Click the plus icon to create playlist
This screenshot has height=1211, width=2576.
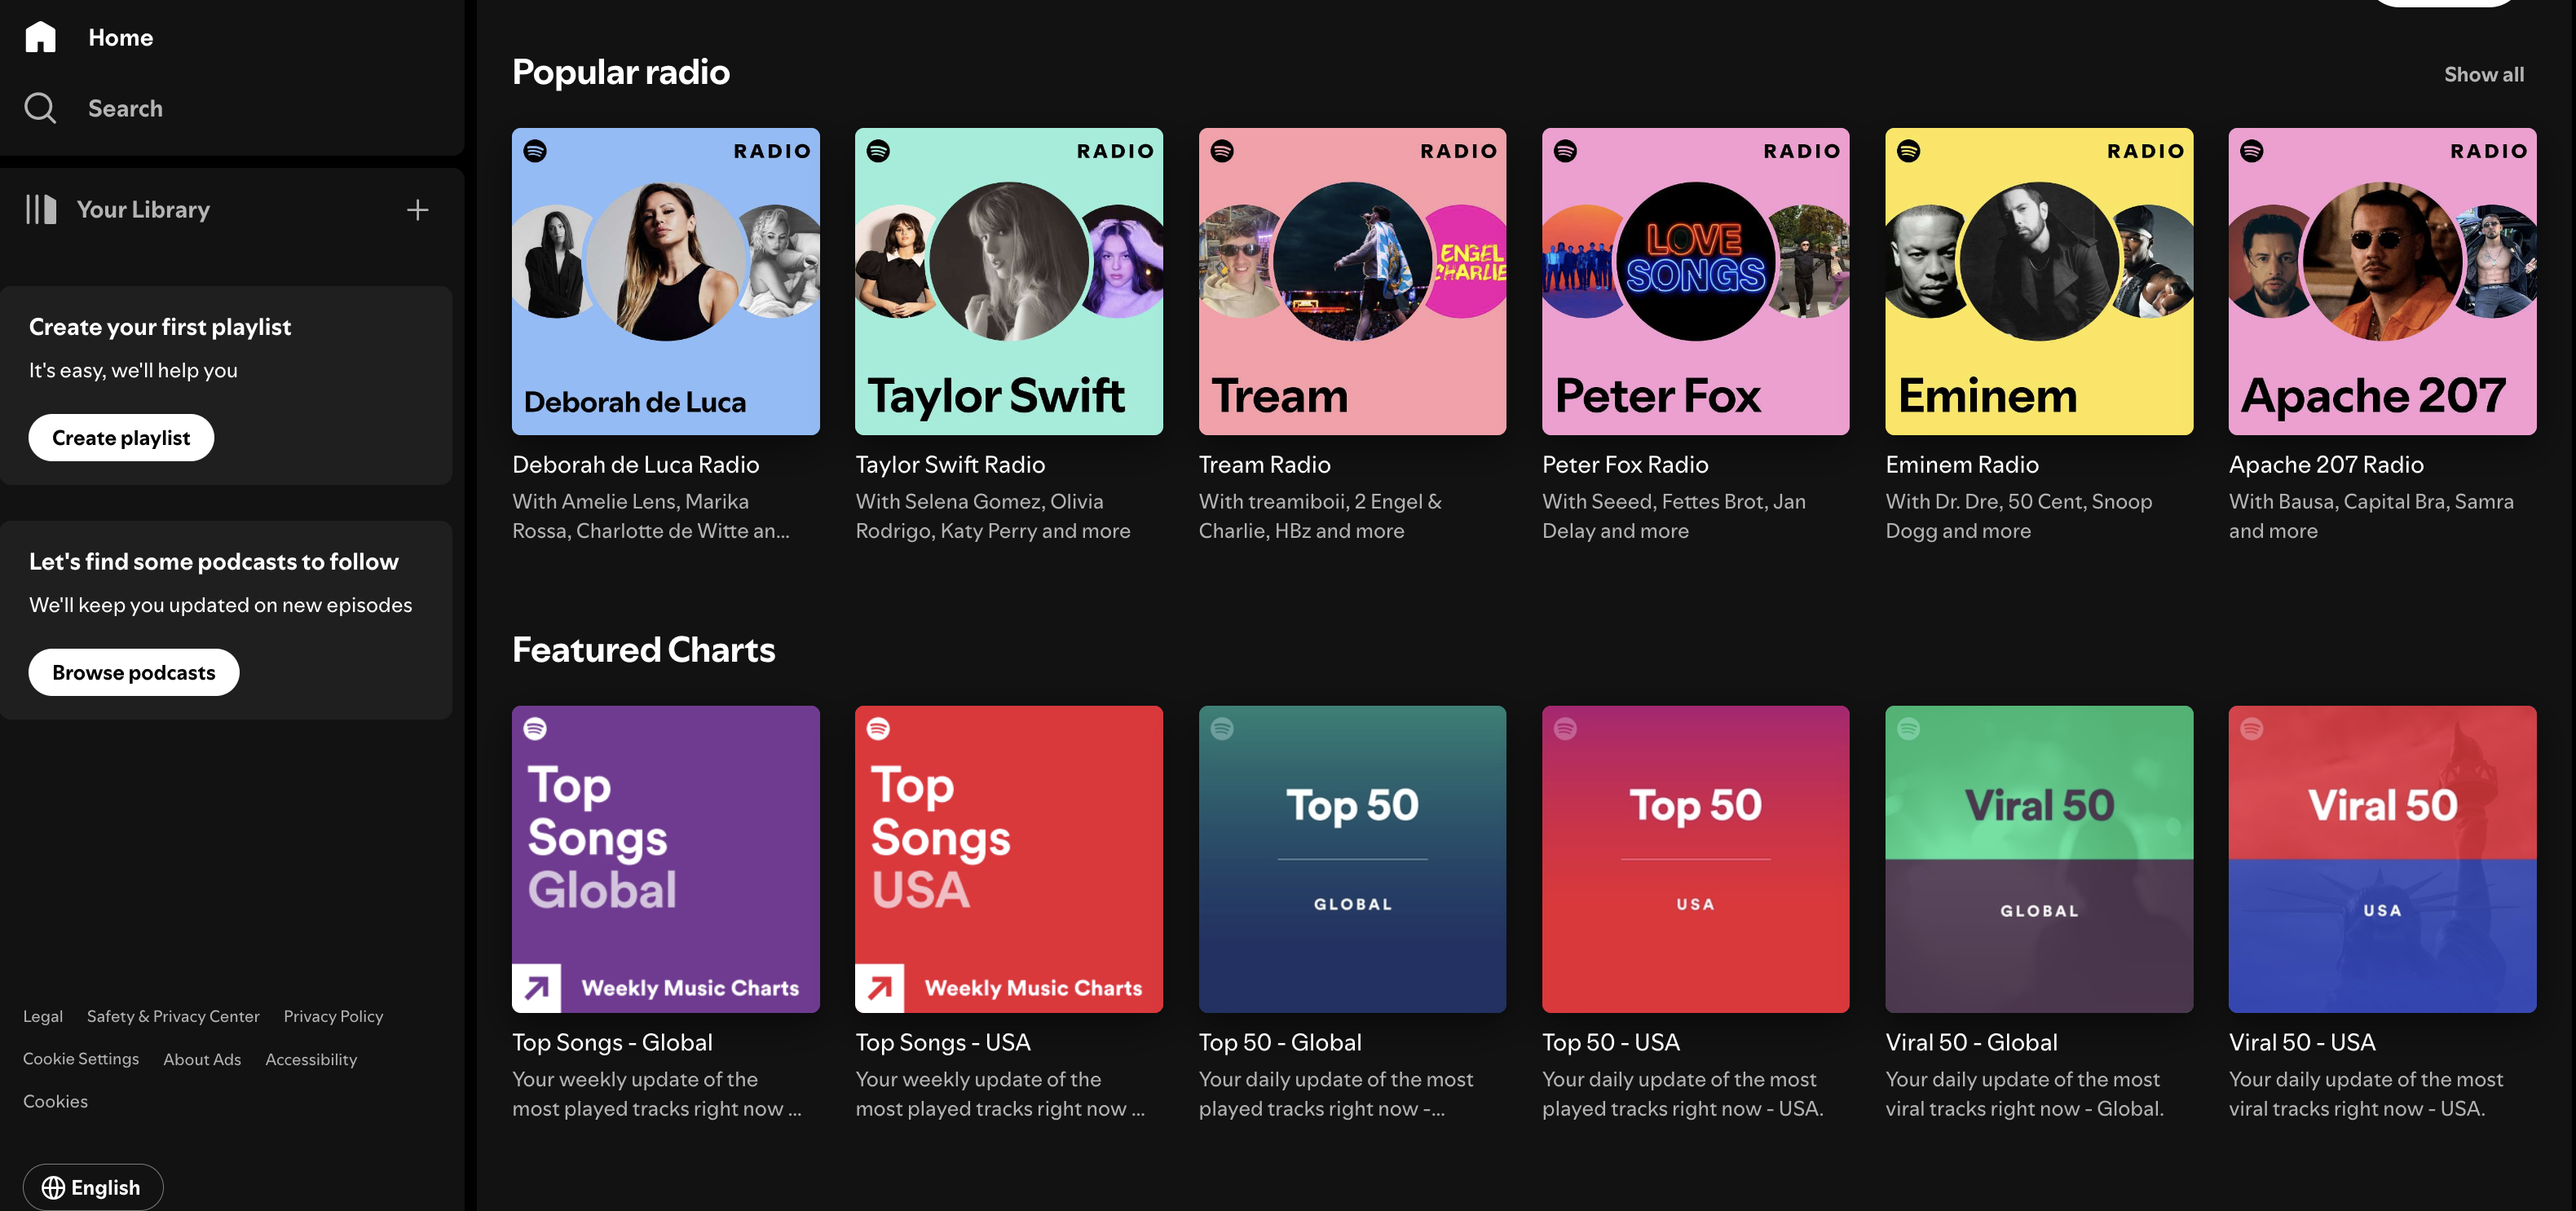(x=418, y=210)
